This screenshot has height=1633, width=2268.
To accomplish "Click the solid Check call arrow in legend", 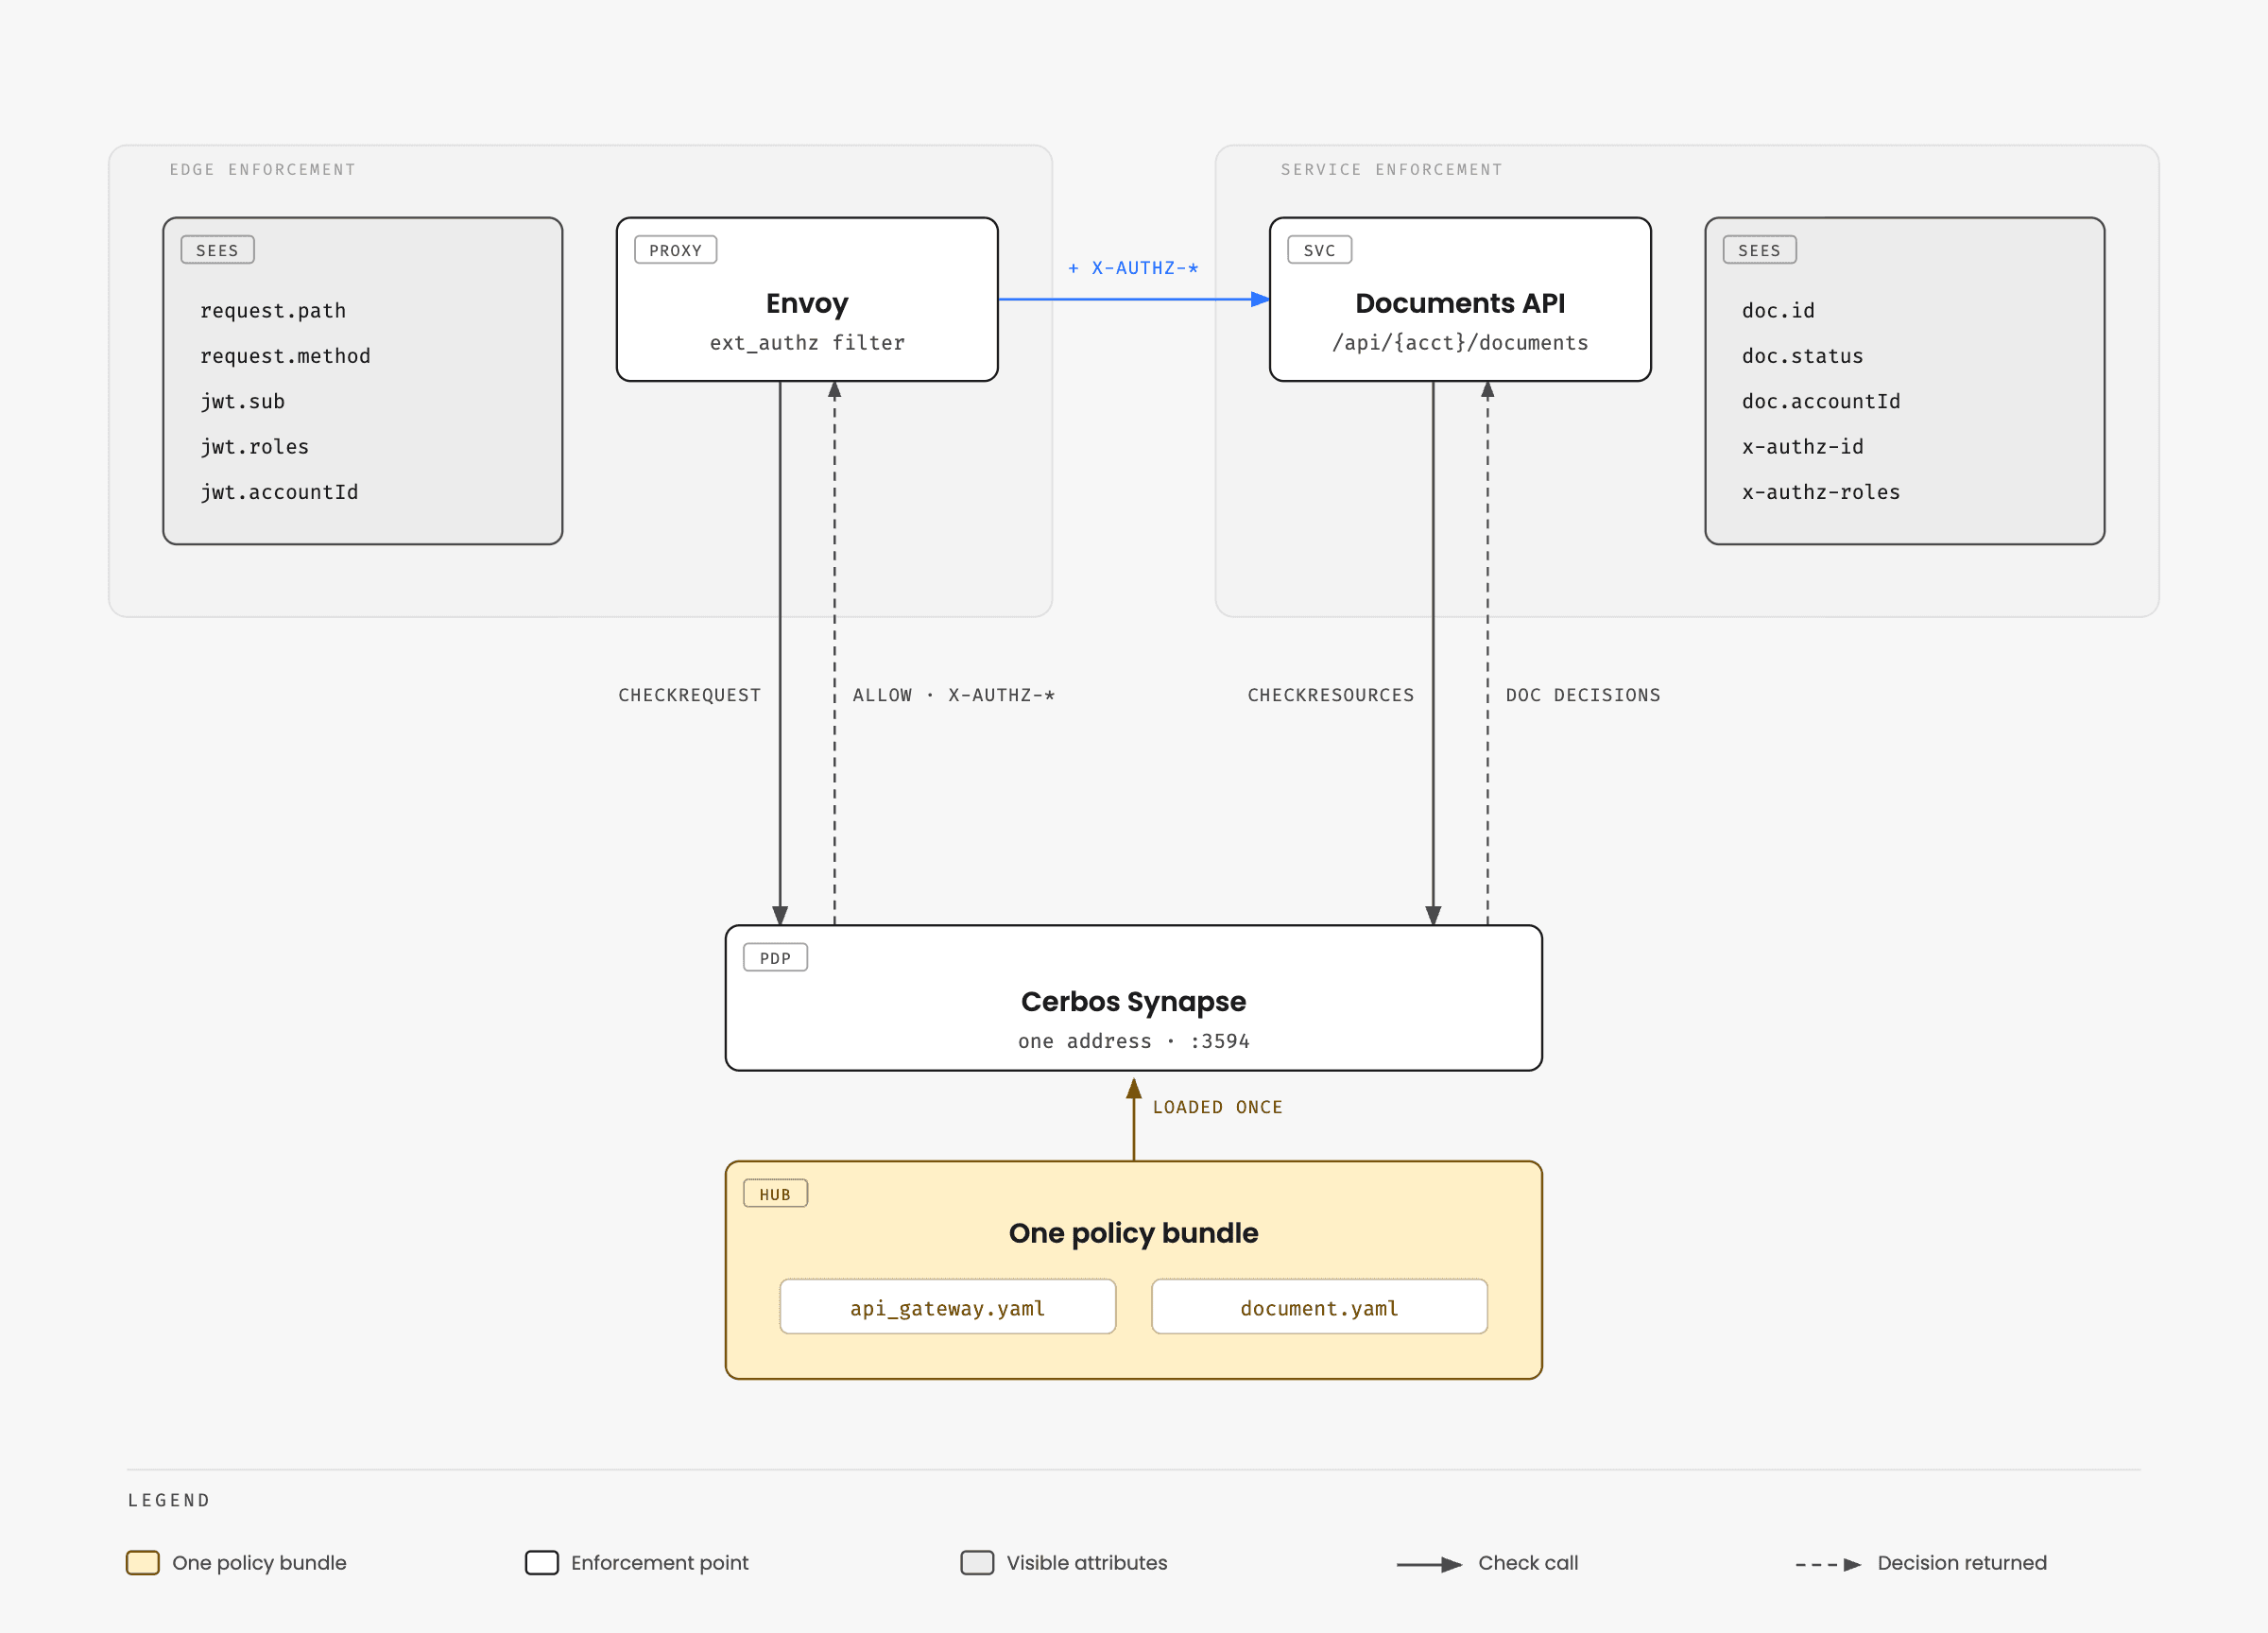I will (x=1429, y=1565).
